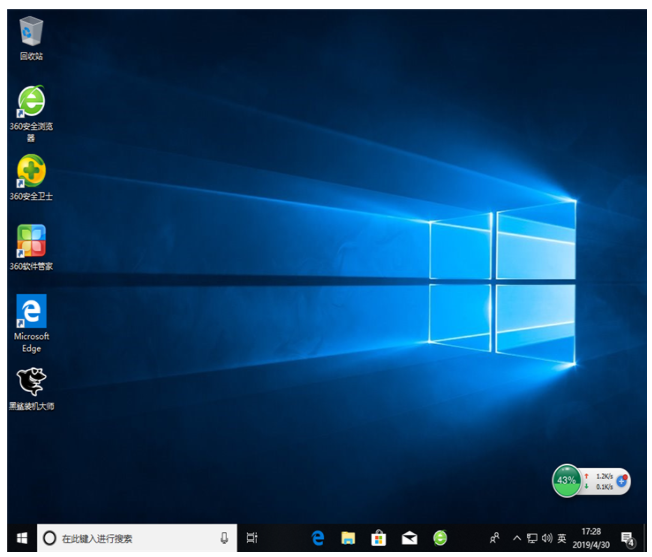Screen dimensions: 652x557
Task: Open File Explorer from the taskbar
Action: [x=348, y=538]
